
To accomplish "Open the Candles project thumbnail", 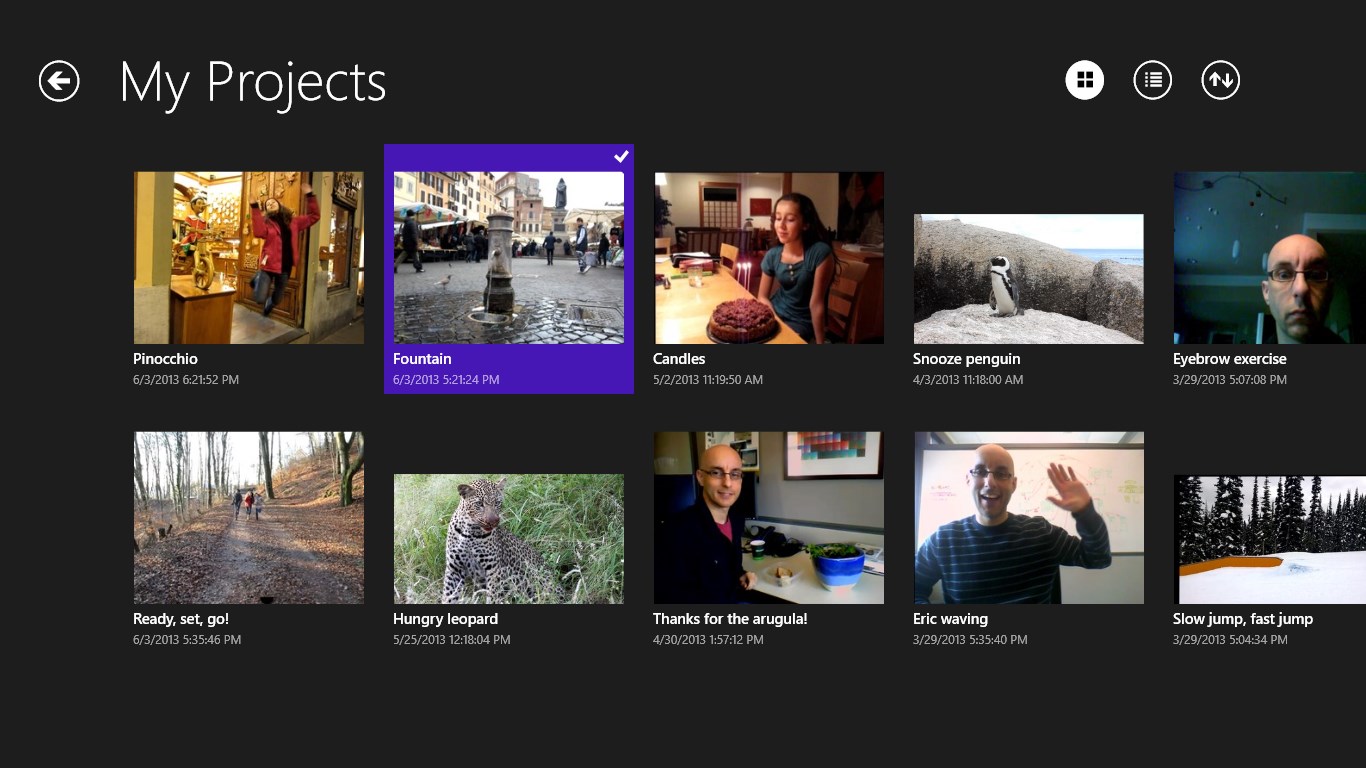I will coord(769,258).
